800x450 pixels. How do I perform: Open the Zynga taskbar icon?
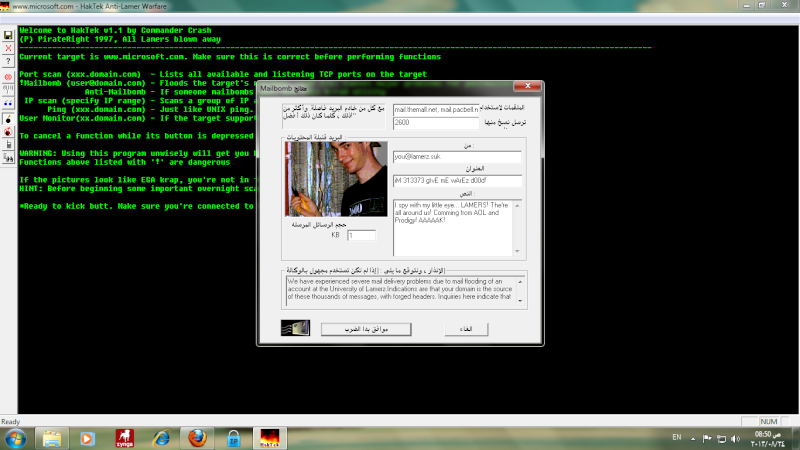tap(124, 439)
